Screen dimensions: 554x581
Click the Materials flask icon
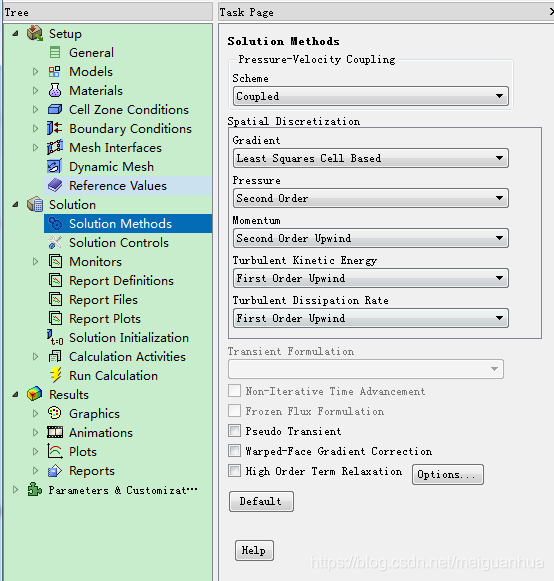pos(55,90)
